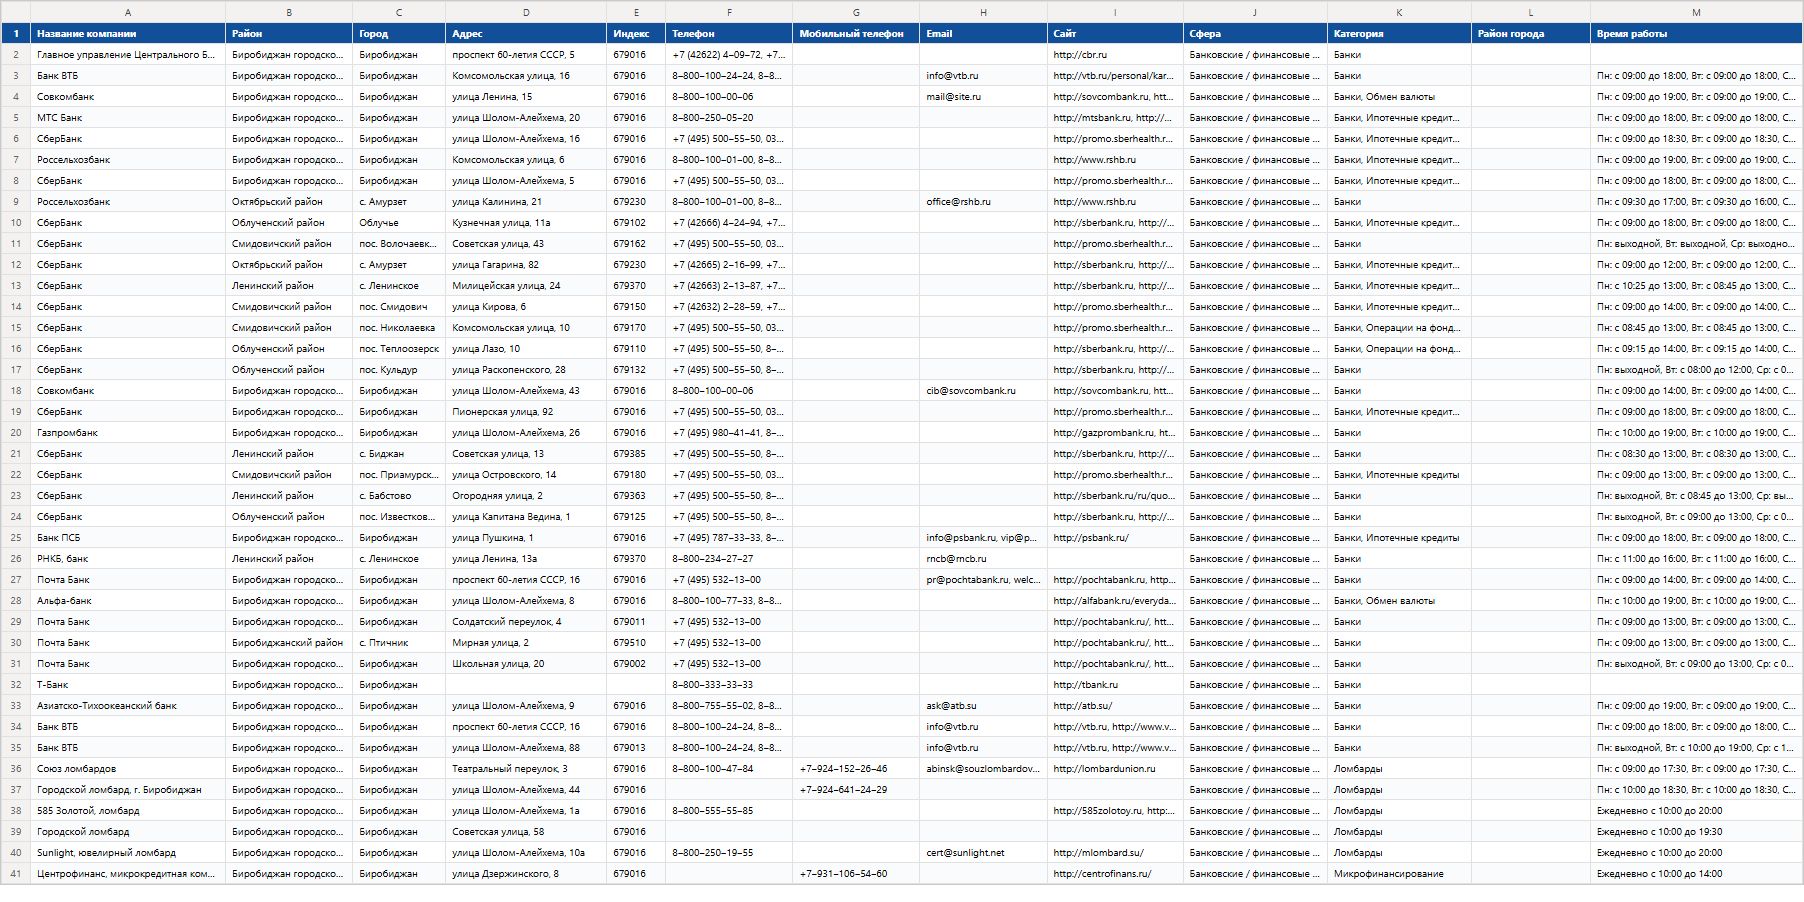
Task: Click email 'cib@sovcombank.ru' cell
Action: pyautogui.click(x=983, y=391)
